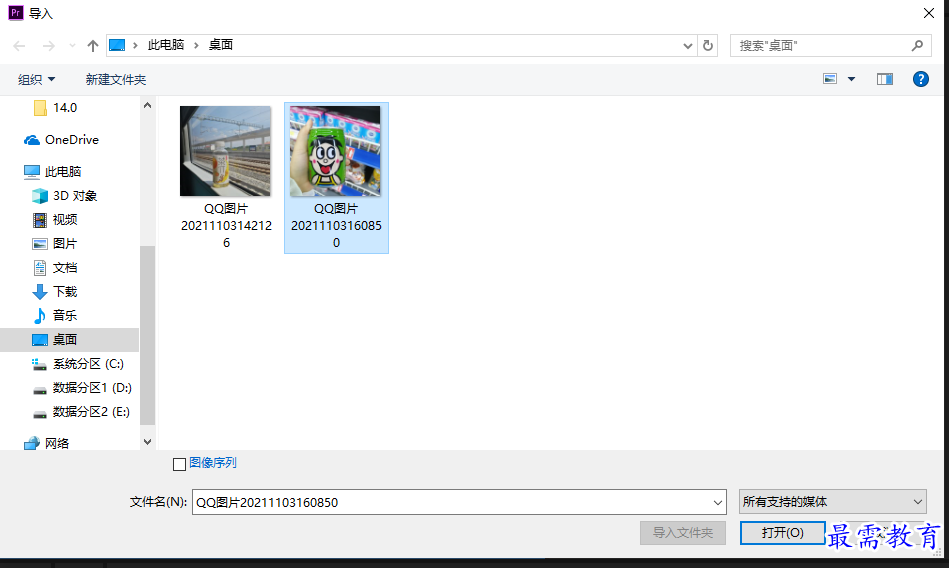This screenshot has width=949, height=568.
Task: Change view layout icon
Action: [x=830, y=79]
